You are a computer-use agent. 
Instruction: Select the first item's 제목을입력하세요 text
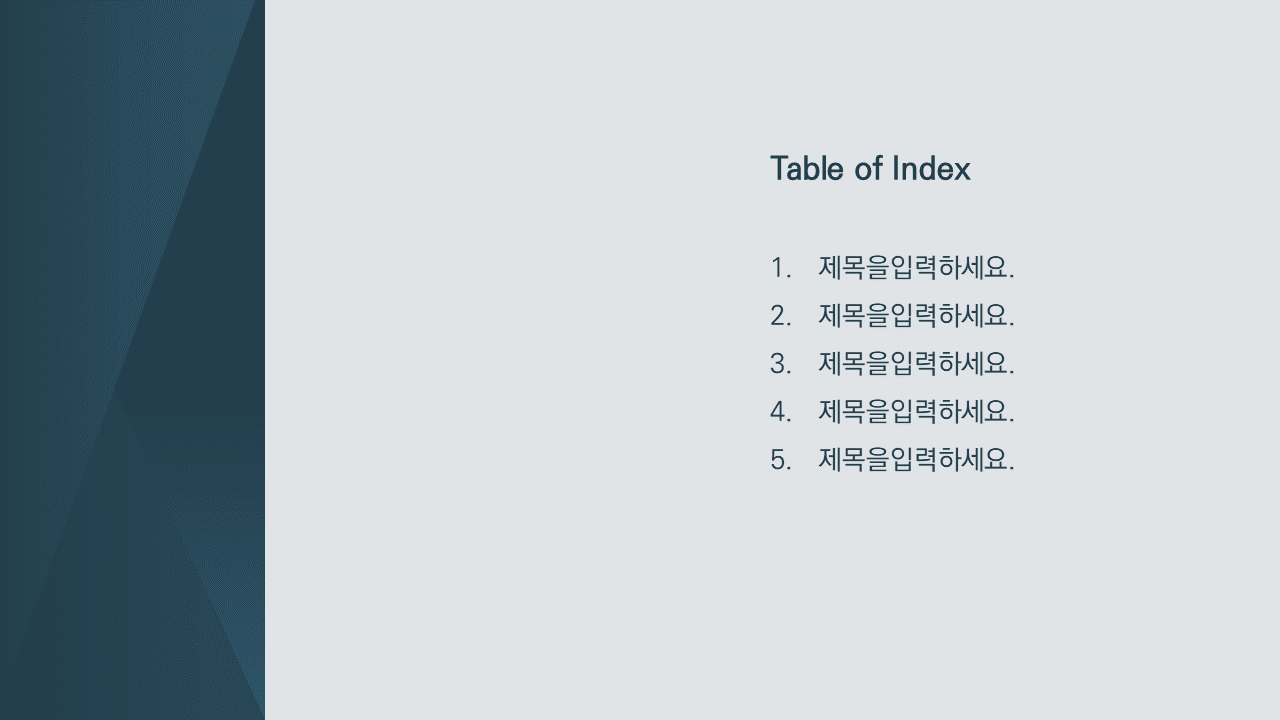coord(916,268)
